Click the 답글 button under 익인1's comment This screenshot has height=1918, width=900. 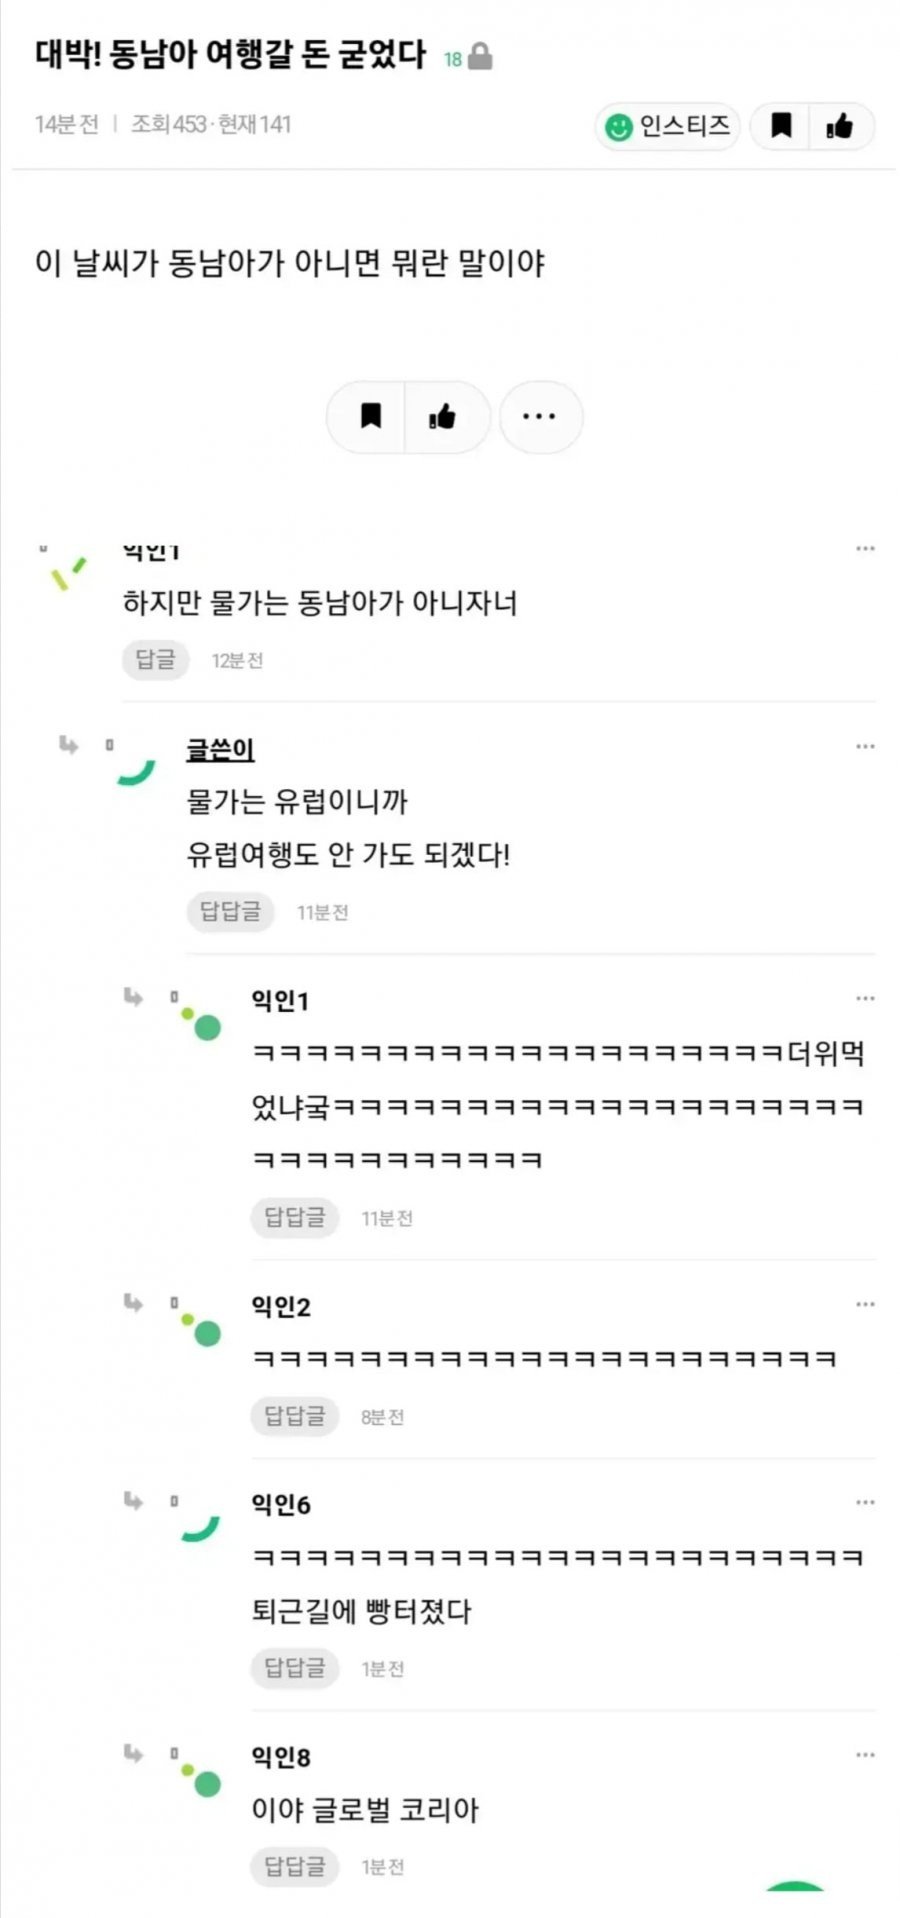(x=155, y=659)
